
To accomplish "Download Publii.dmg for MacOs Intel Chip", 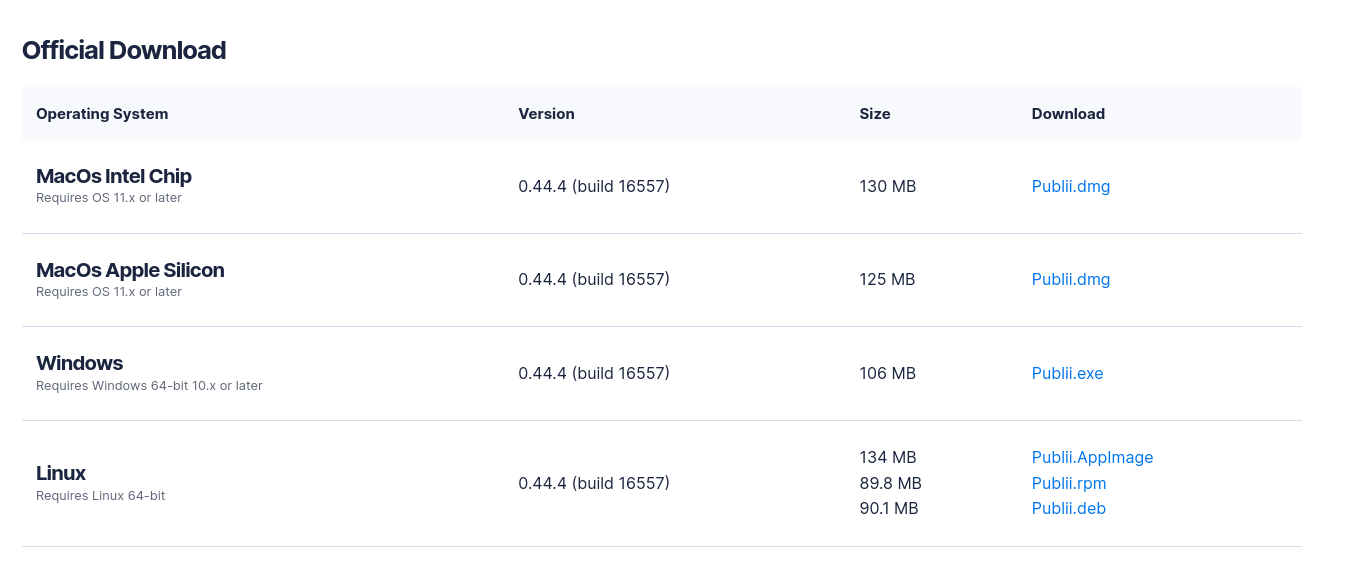I will pos(1070,186).
